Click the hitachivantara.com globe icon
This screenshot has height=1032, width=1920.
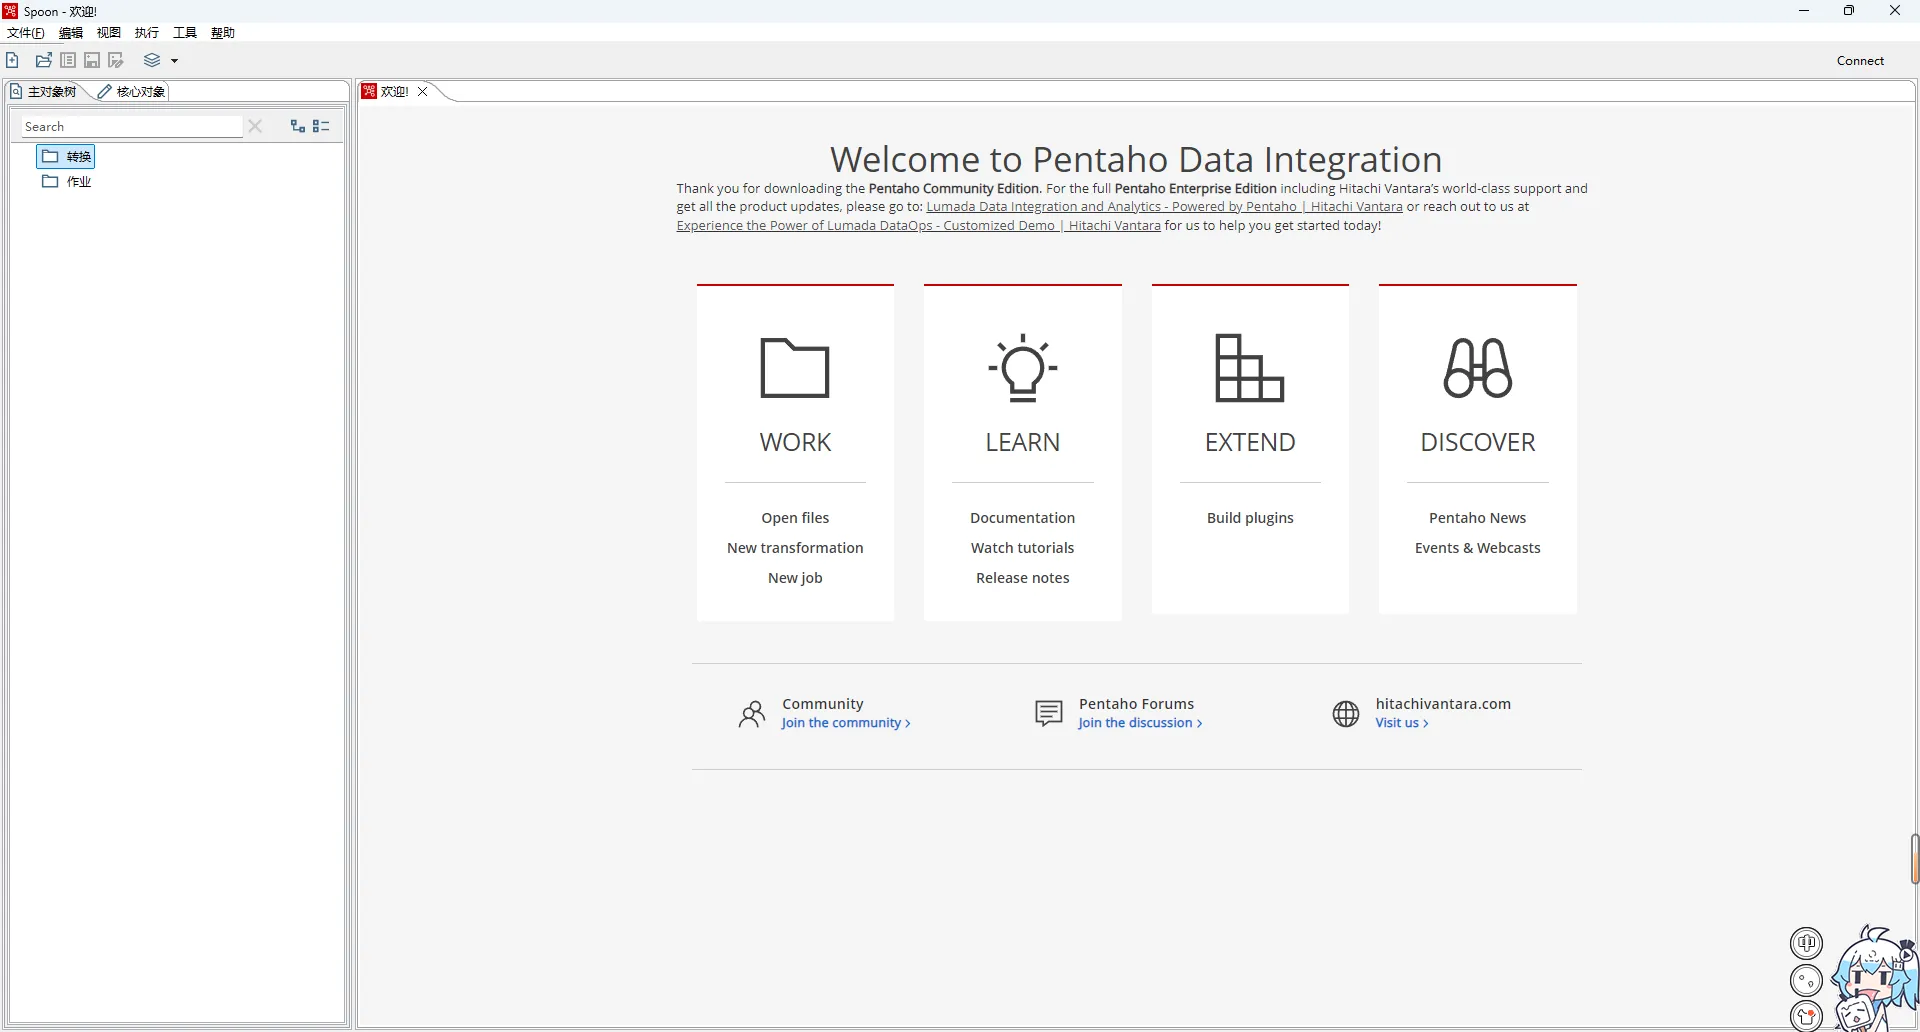(1346, 714)
